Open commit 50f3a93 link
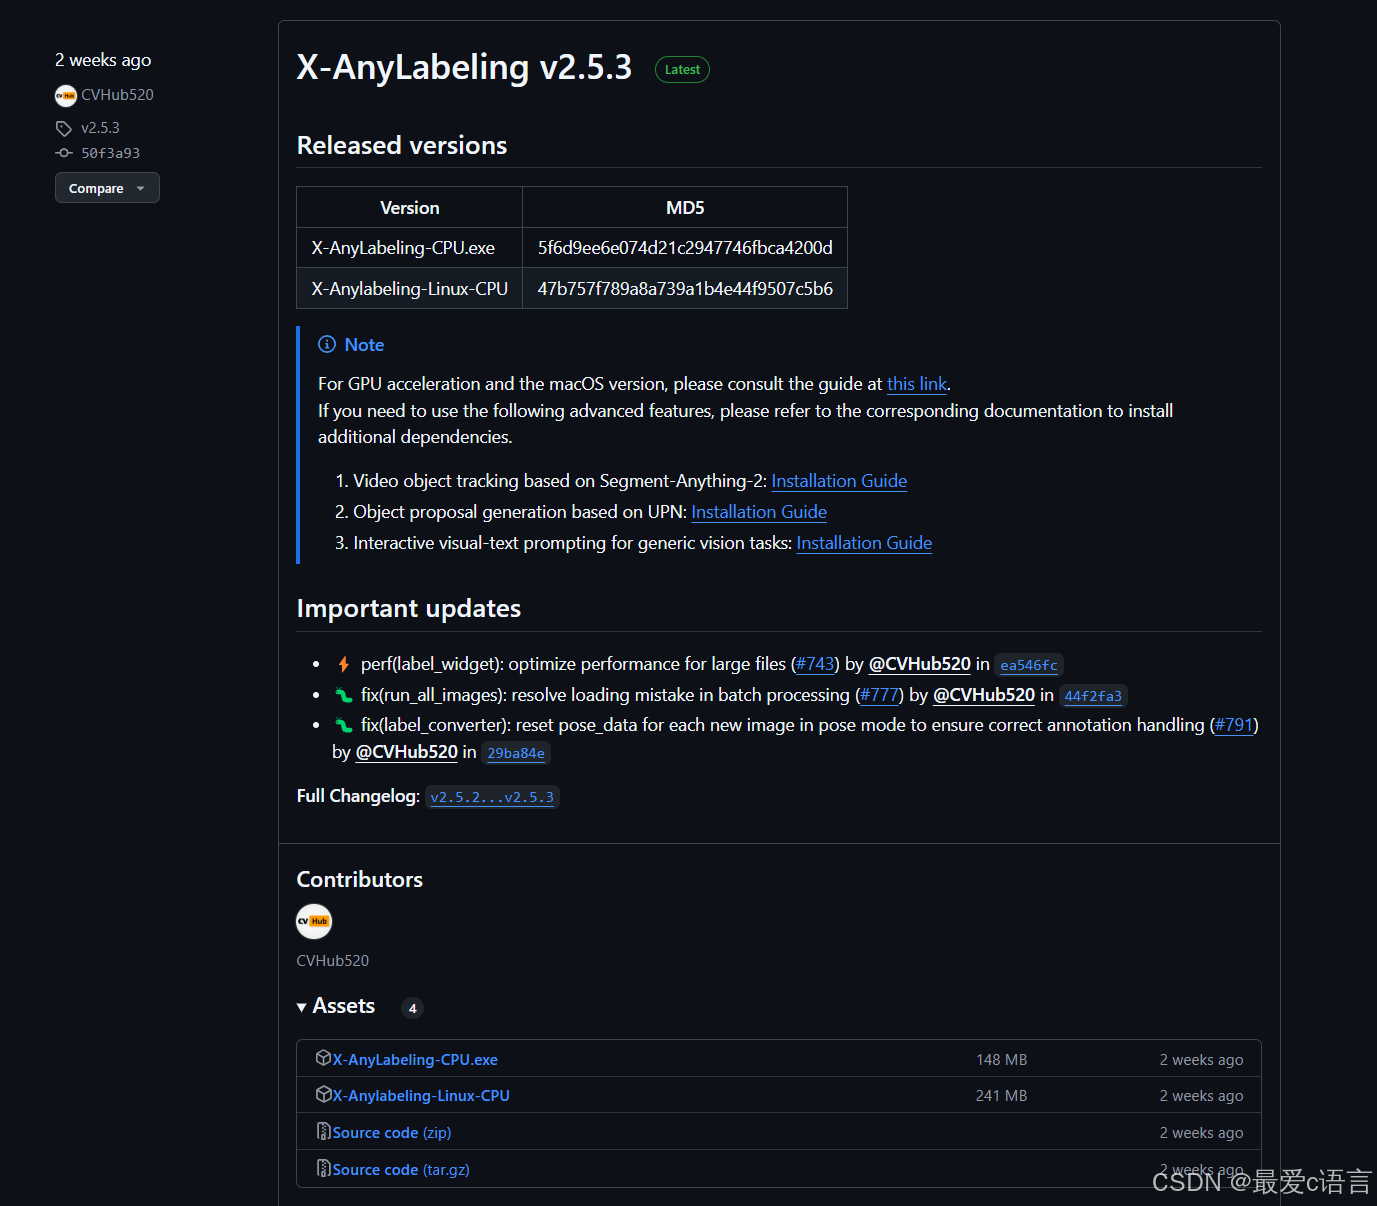The height and width of the screenshot is (1206, 1377). 110,153
